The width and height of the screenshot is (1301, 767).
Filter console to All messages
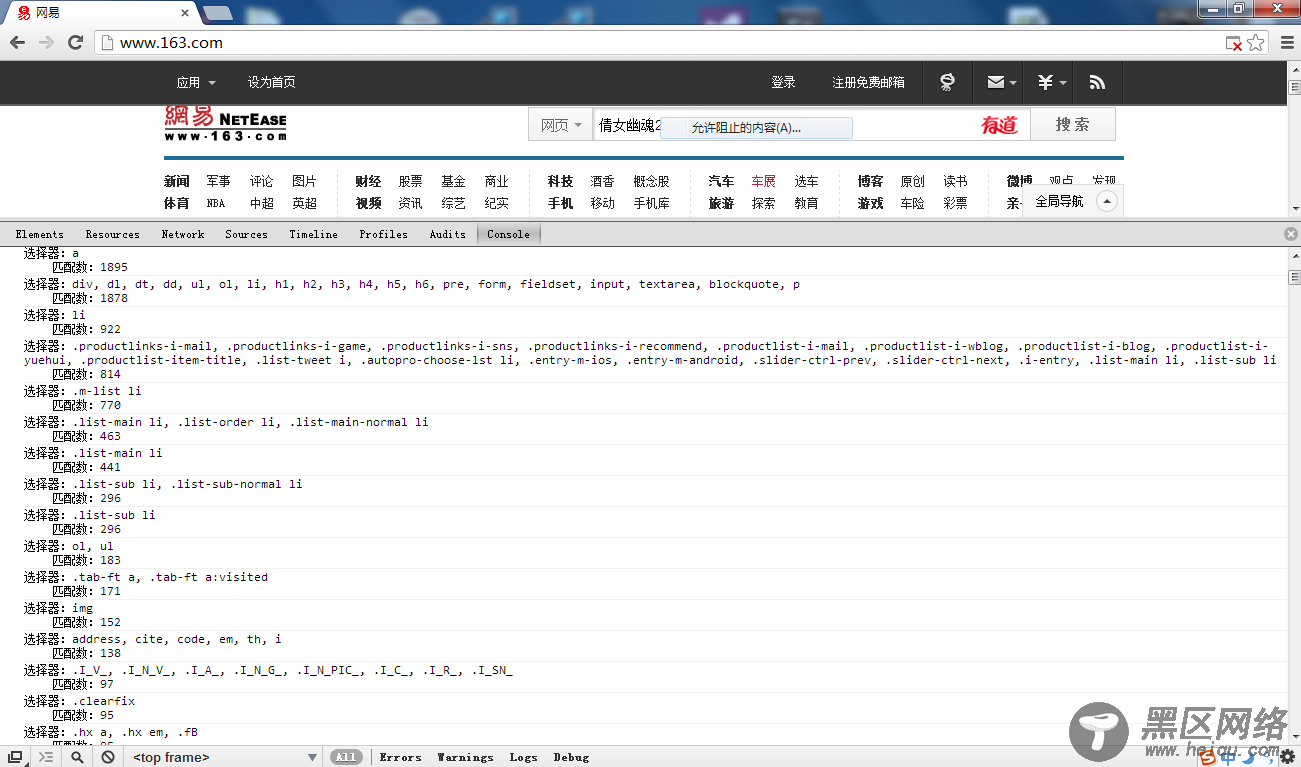click(346, 757)
